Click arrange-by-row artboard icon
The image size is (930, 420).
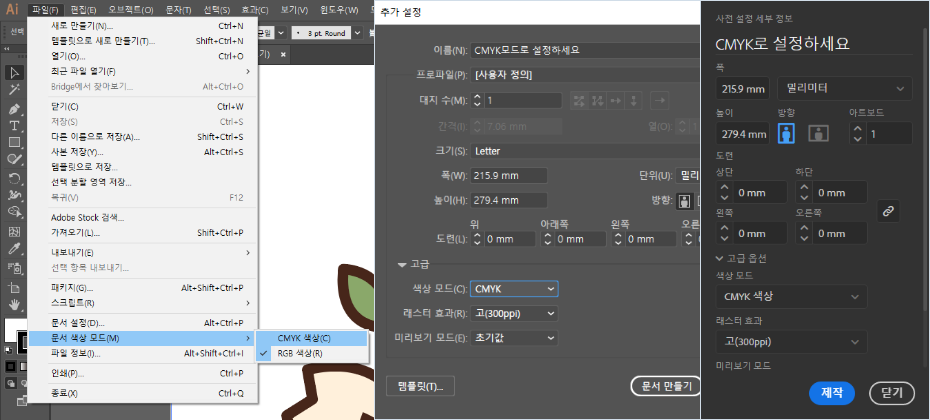[616, 101]
